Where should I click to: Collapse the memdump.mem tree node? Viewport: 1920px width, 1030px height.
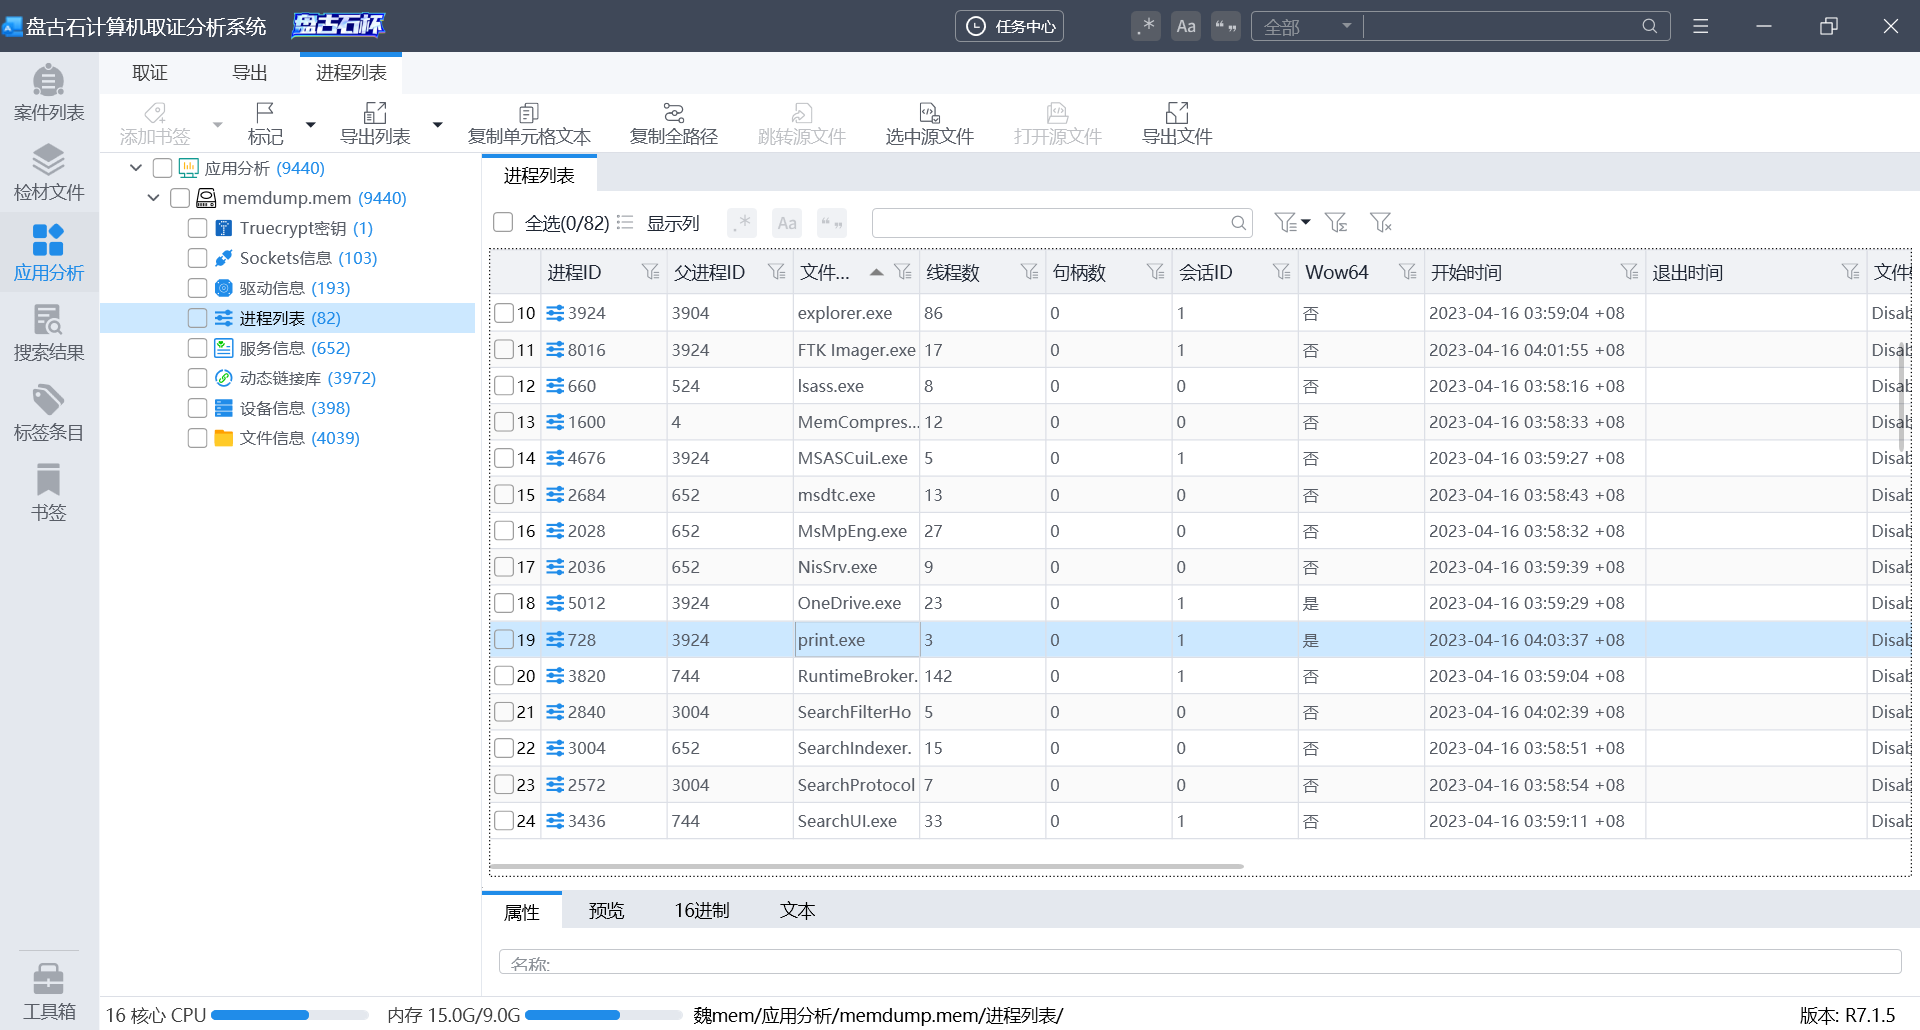pyautogui.click(x=154, y=198)
